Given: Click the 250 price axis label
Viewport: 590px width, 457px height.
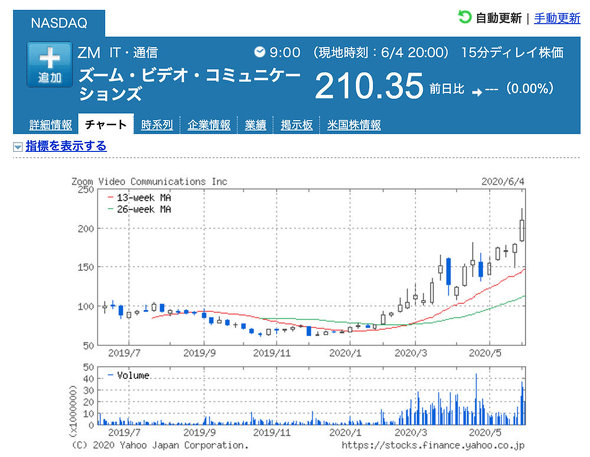Looking at the screenshot, I should click(86, 190).
